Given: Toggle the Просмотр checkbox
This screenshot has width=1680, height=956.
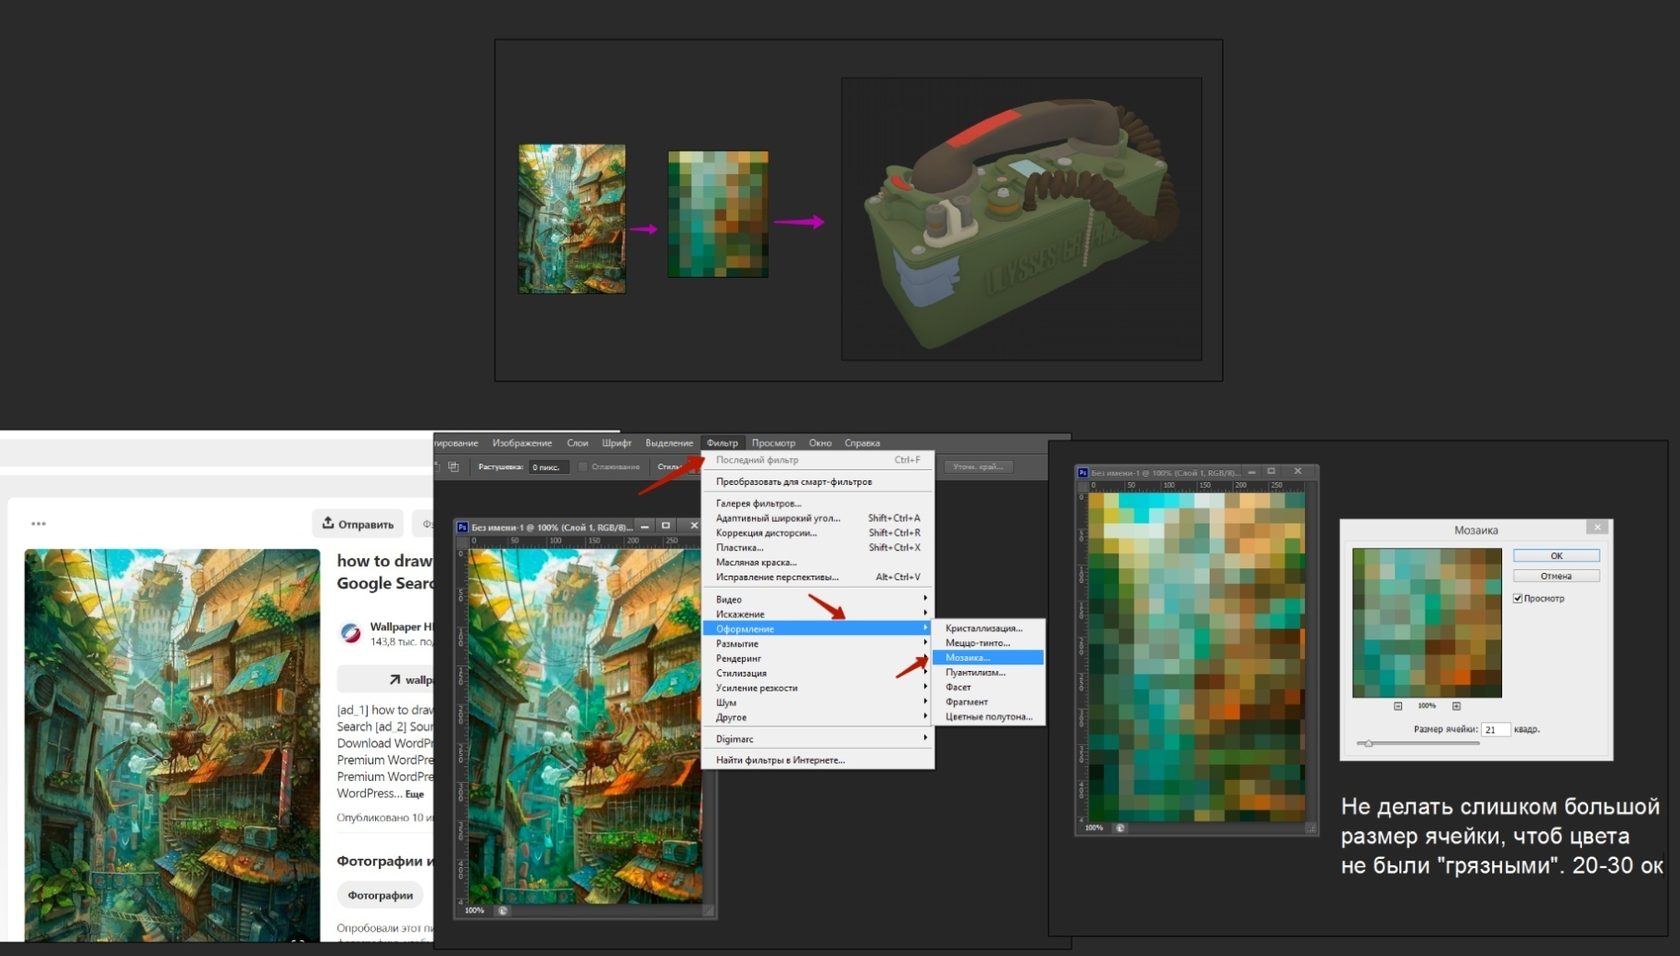Looking at the screenshot, I should point(1518,598).
